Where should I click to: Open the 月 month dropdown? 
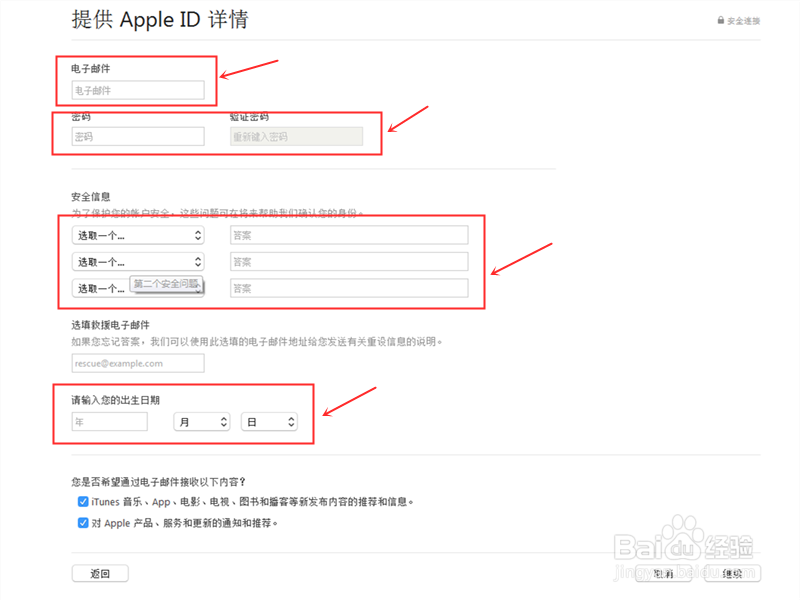coord(202,422)
